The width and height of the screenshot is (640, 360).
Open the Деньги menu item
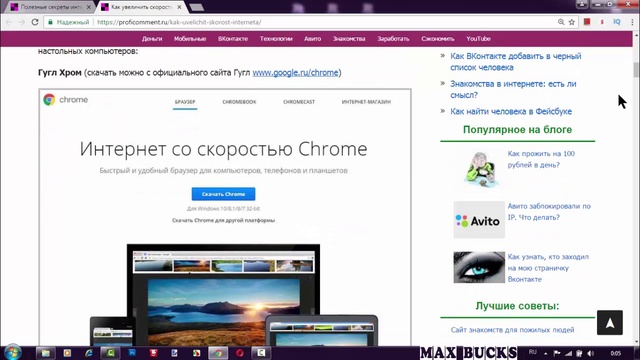pyautogui.click(x=152, y=39)
